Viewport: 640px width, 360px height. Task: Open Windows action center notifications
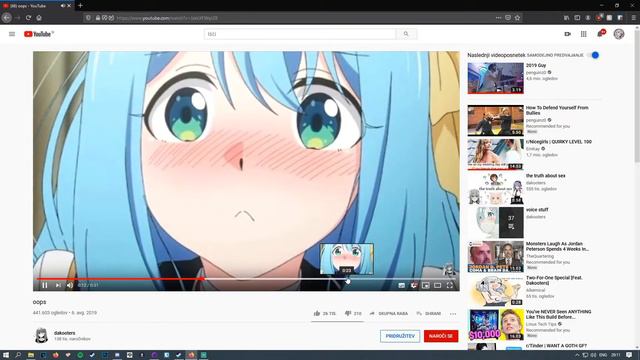click(629, 355)
